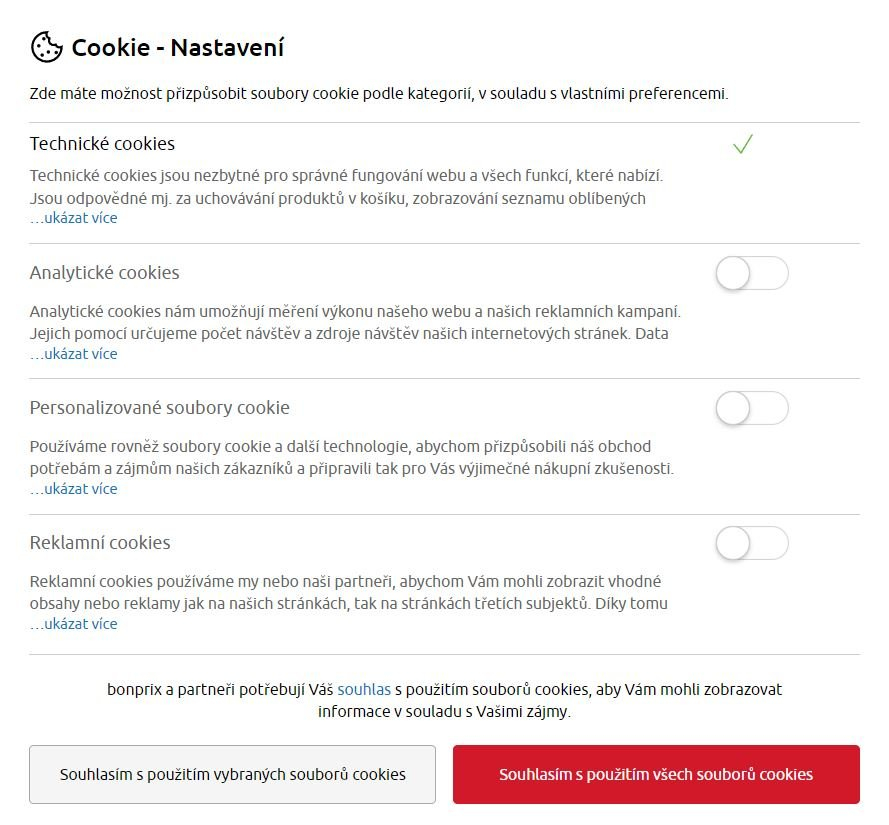This screenshot has width=889, height=825.
Task: Click the 'Cookie - Nastavení' heading
Action: (x=178, y=47)
